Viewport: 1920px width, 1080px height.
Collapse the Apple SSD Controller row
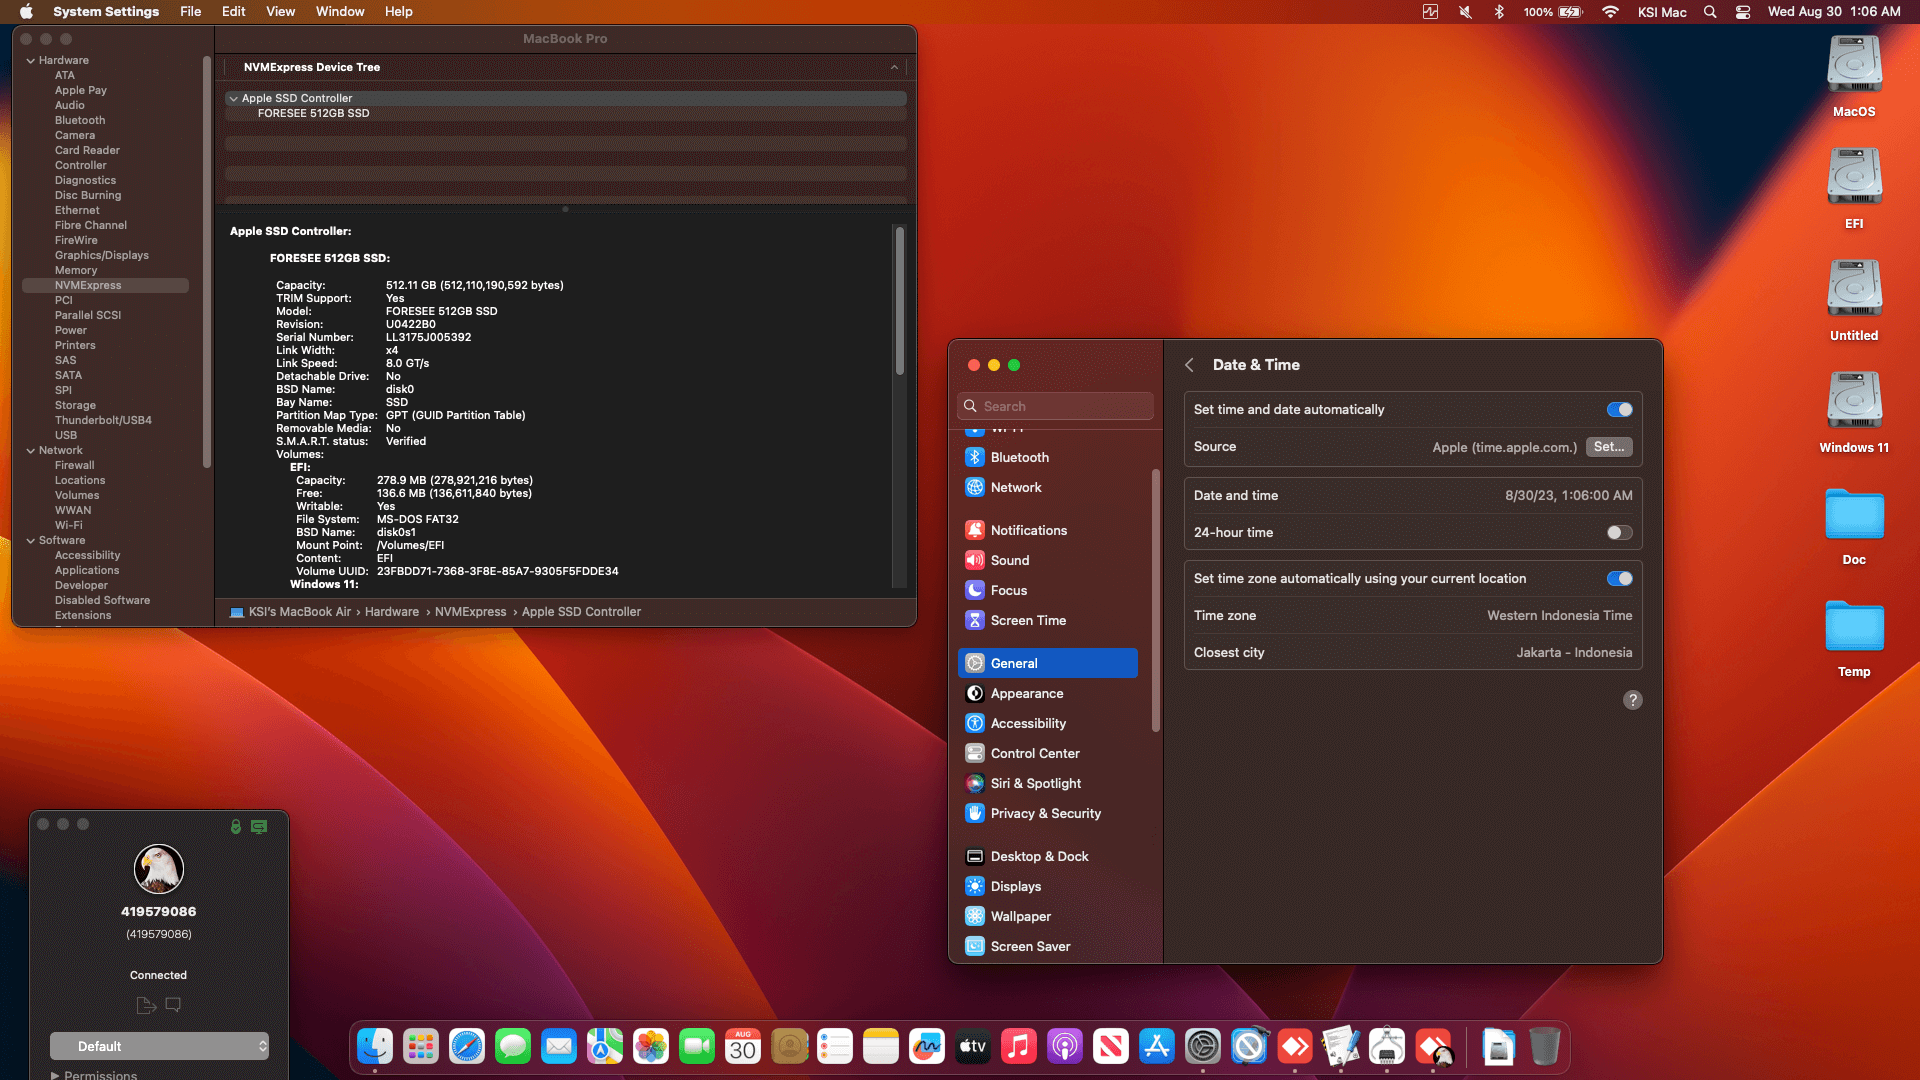(233, 98)
